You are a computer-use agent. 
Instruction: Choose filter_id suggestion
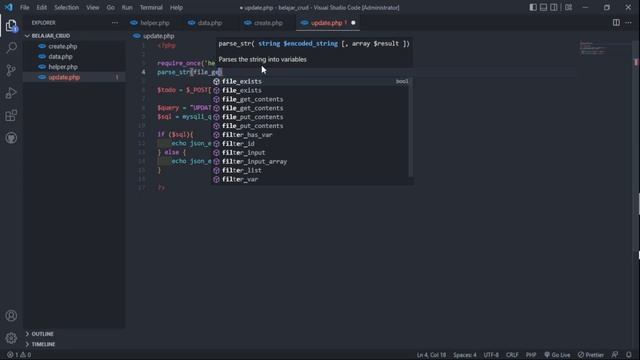click(x=311, y=144)
